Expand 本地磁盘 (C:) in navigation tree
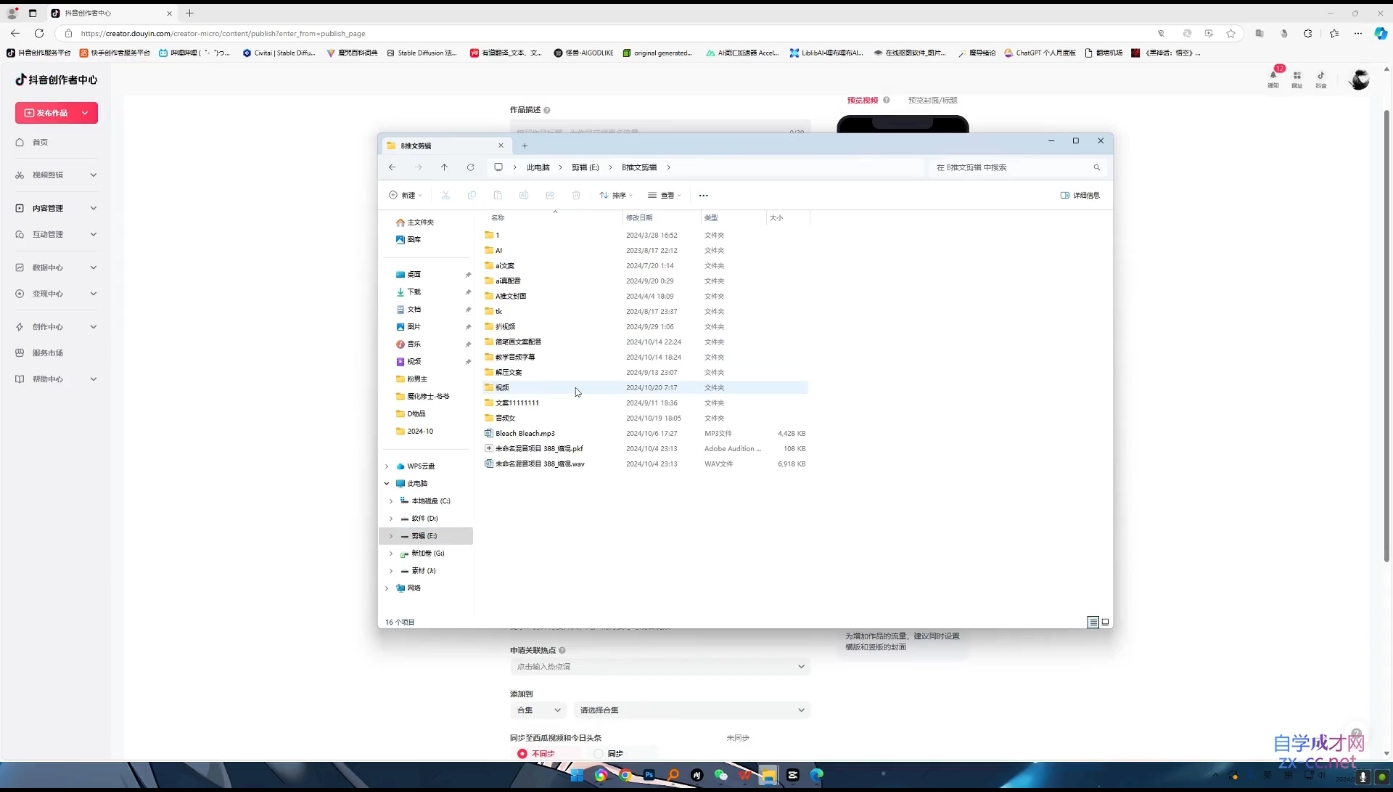The image size is (1393, 792). [391, 501]
